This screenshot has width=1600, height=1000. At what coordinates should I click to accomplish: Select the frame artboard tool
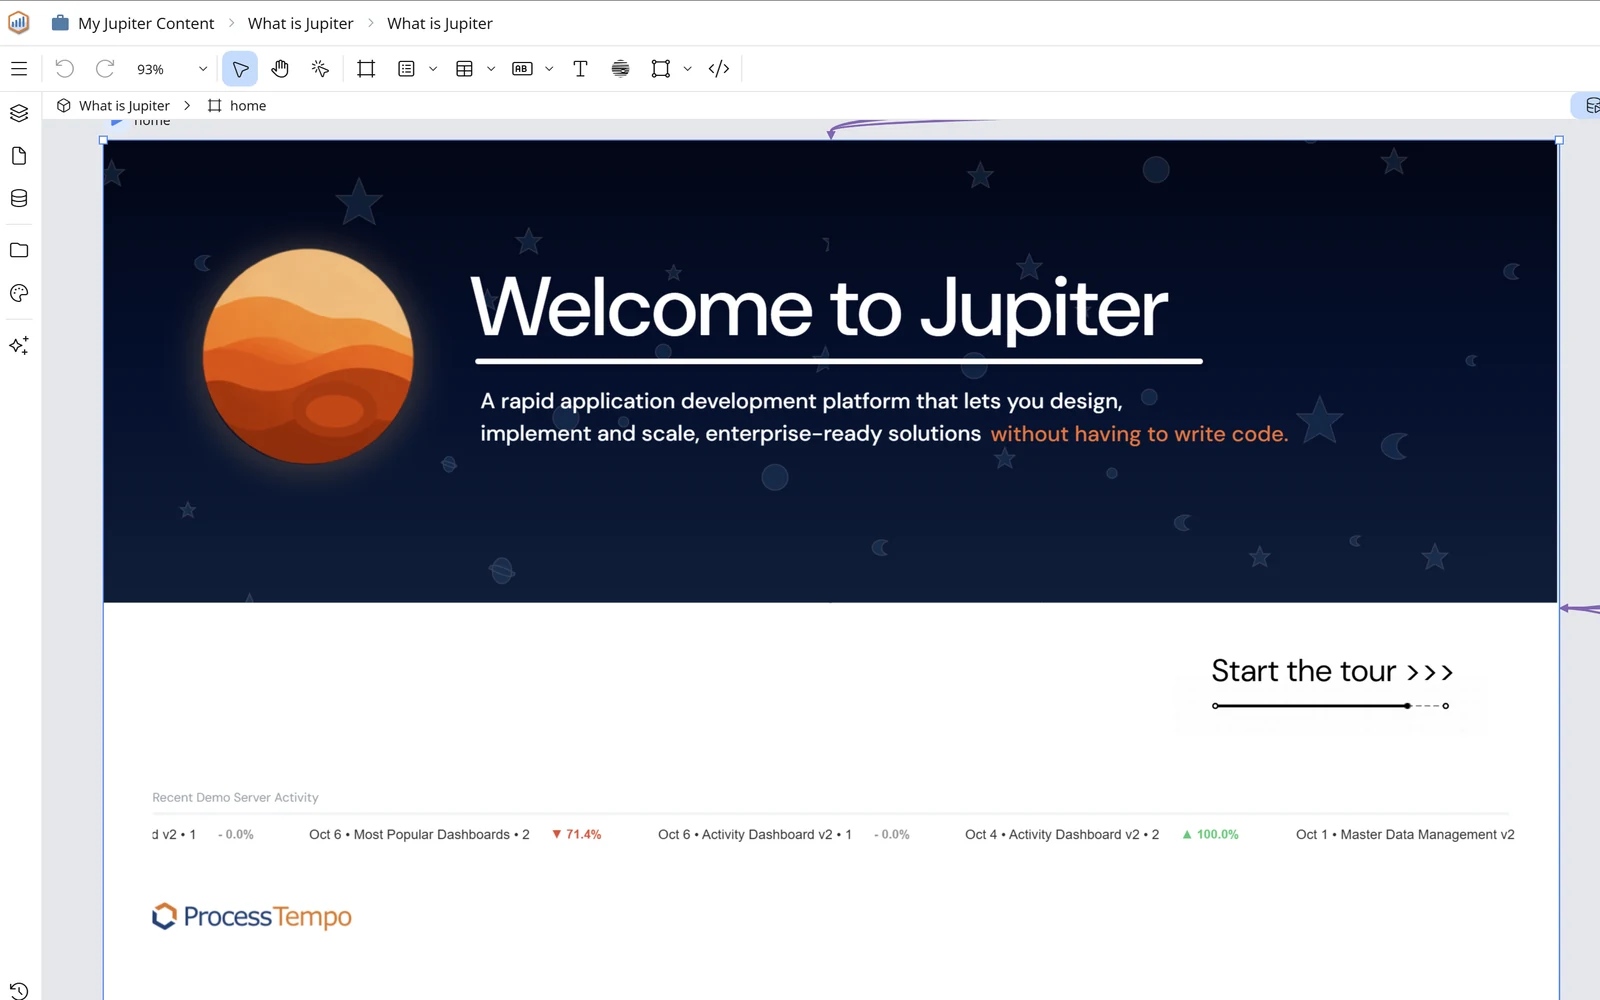[366, 69]
